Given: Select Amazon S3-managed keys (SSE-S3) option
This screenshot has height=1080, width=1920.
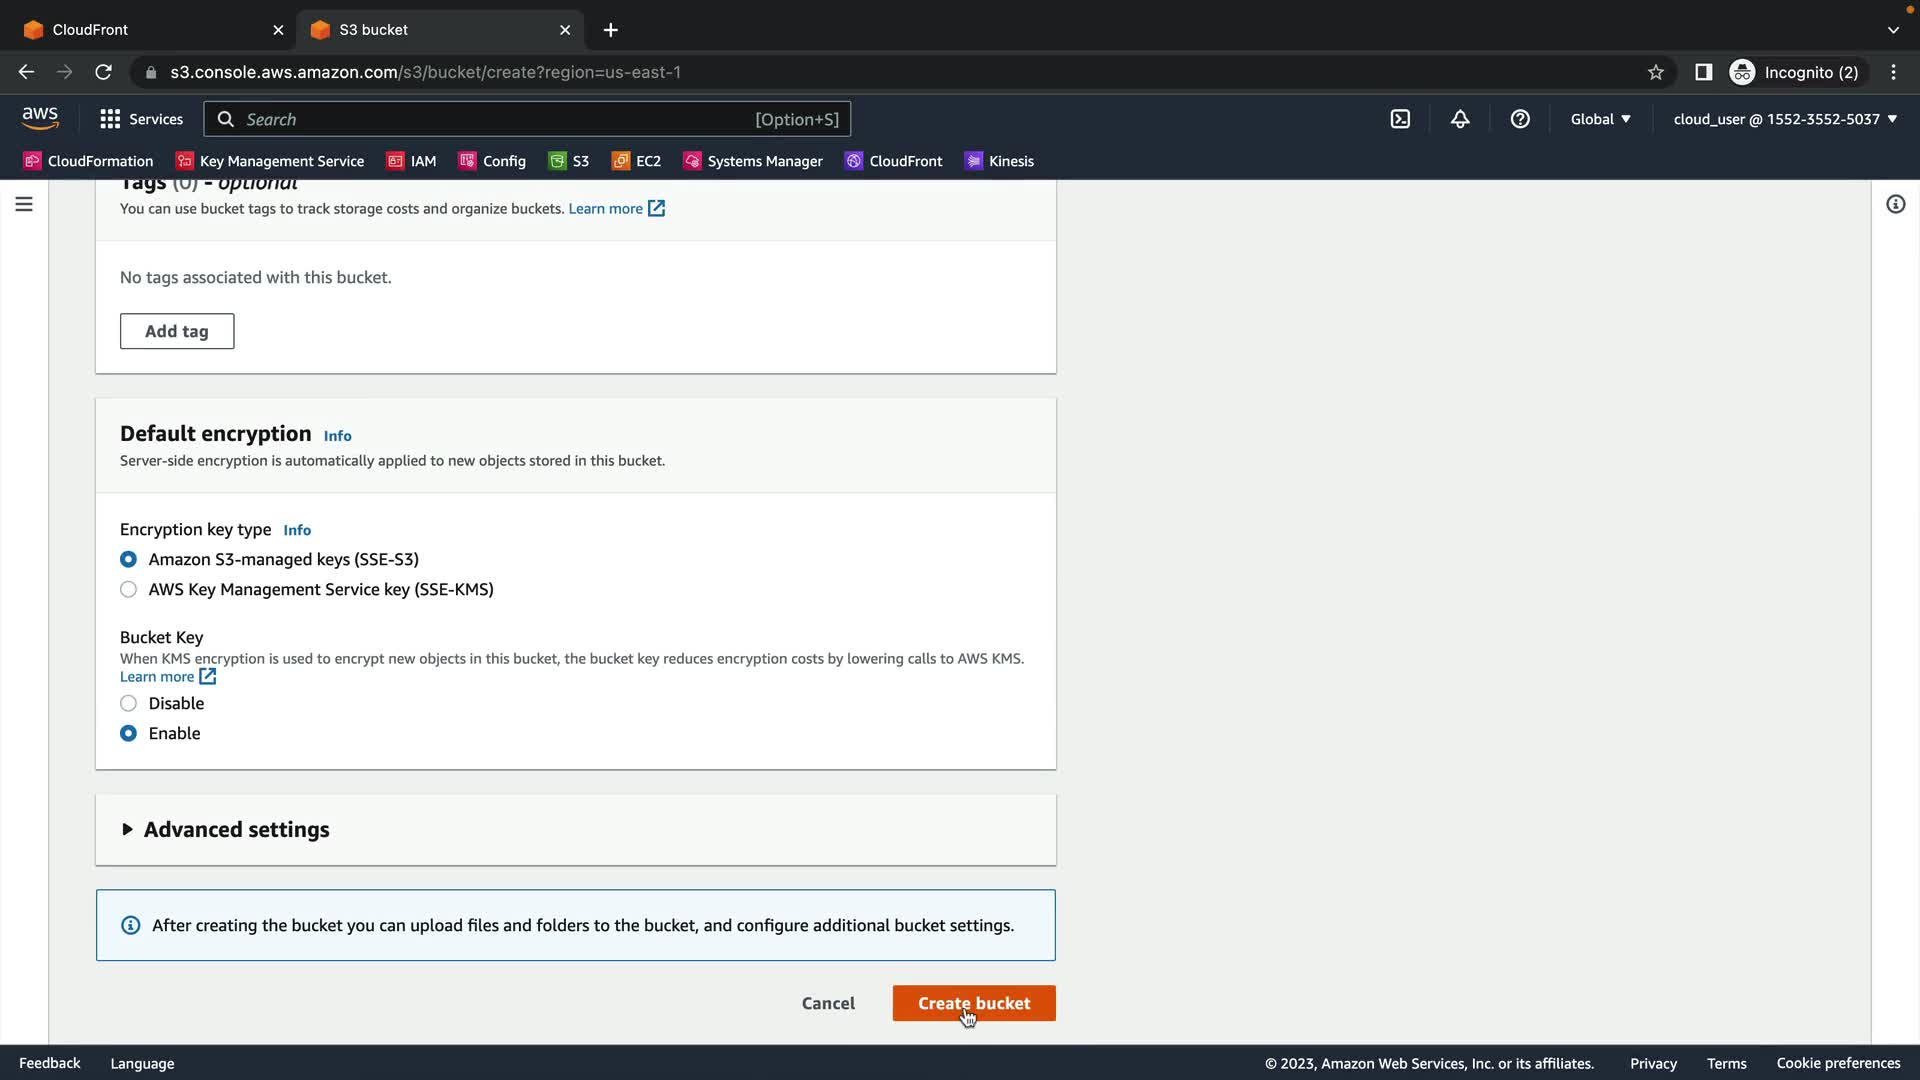Looking at the screenshot, I should 128,560.
